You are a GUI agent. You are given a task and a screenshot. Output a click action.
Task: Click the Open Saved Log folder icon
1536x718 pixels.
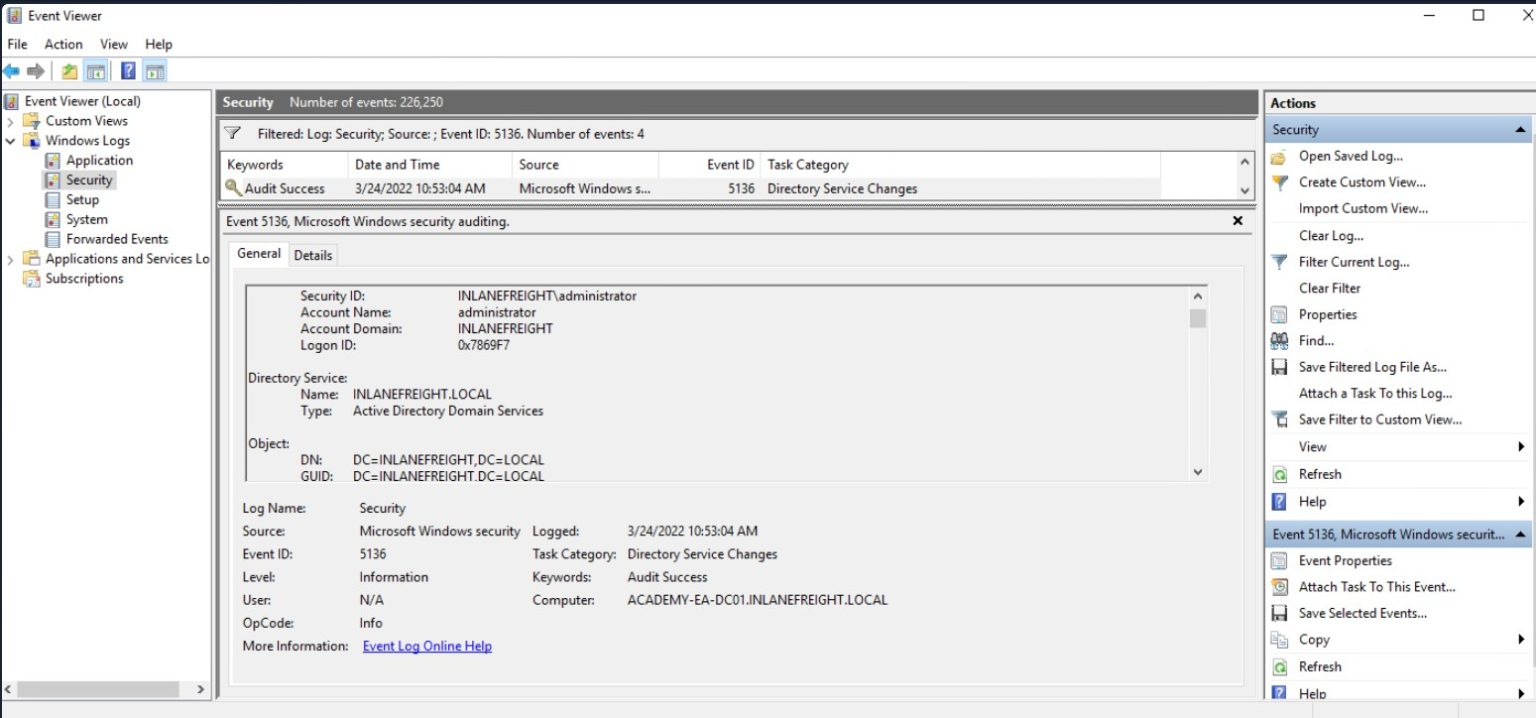(x=1279, y=157)
